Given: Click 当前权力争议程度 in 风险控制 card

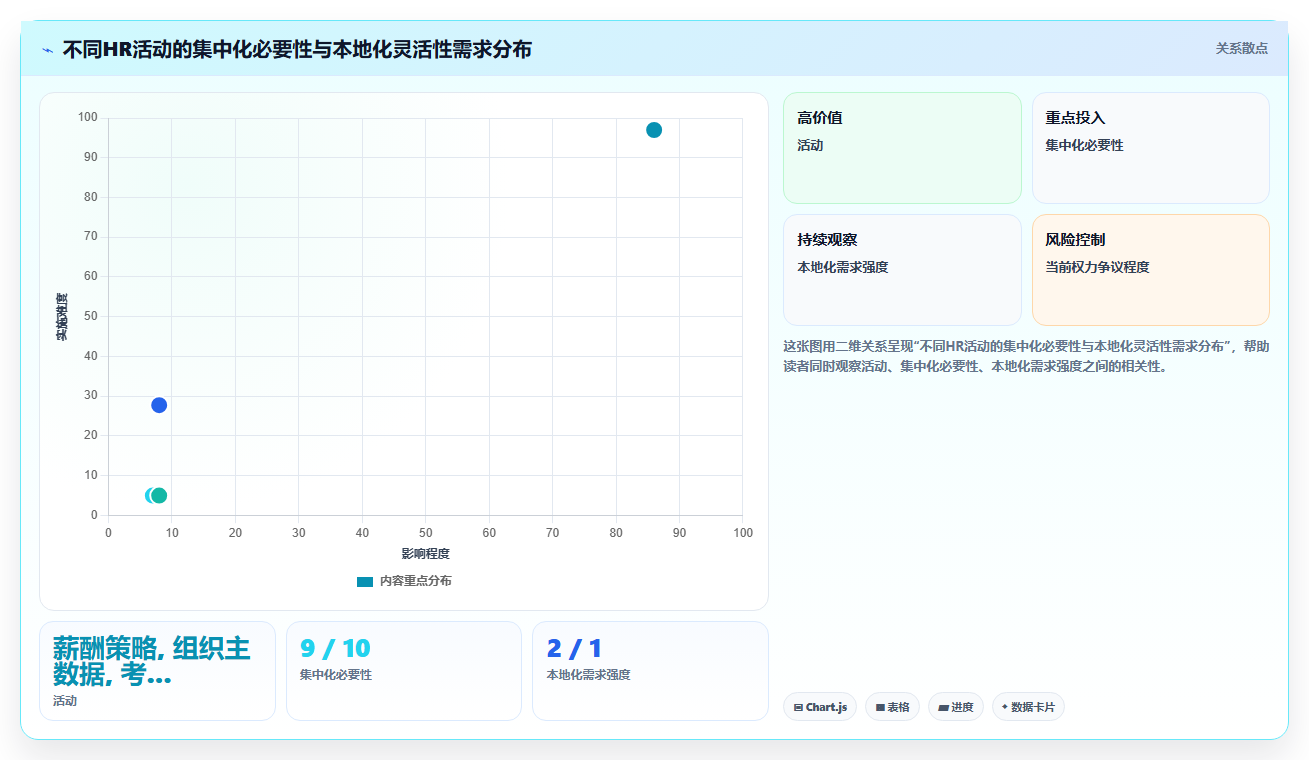Looking at the screenshot, I should [x=1097, y=267].
